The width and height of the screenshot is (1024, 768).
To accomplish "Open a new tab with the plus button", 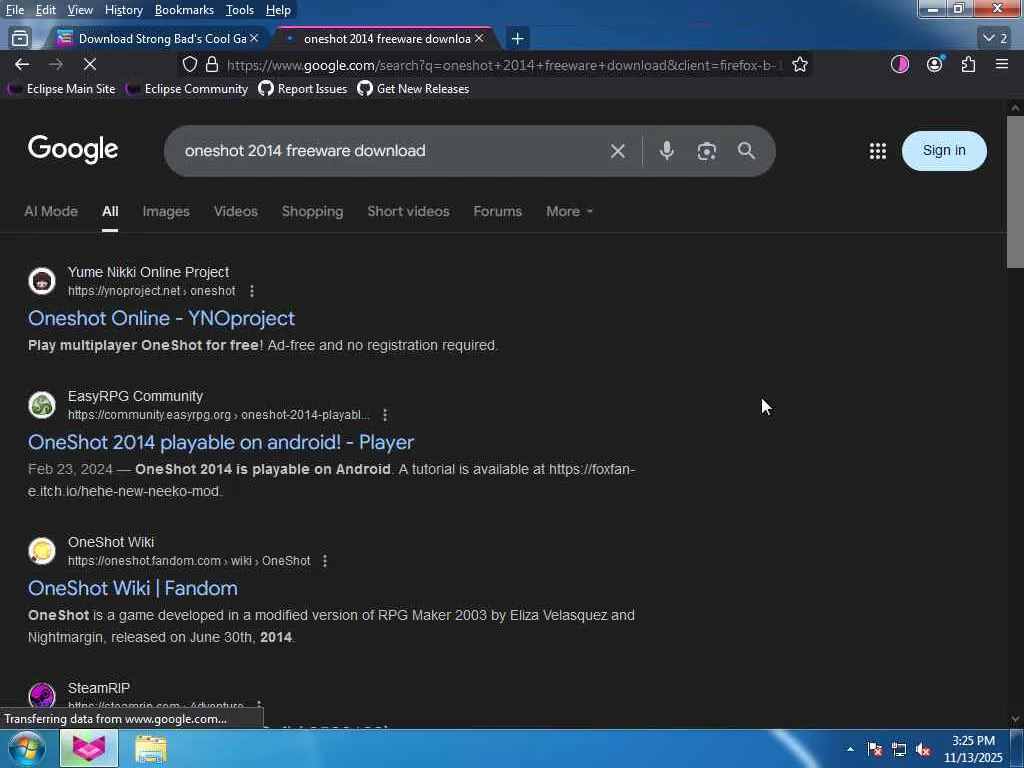I will [517, 39].
